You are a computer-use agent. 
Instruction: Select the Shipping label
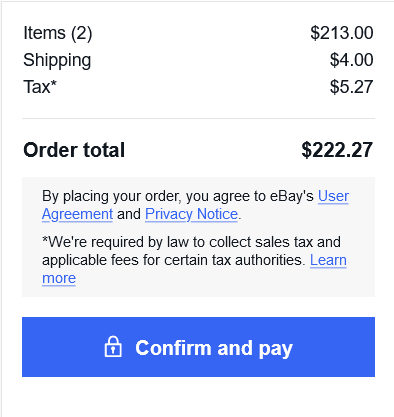click(x=57, y=60)
